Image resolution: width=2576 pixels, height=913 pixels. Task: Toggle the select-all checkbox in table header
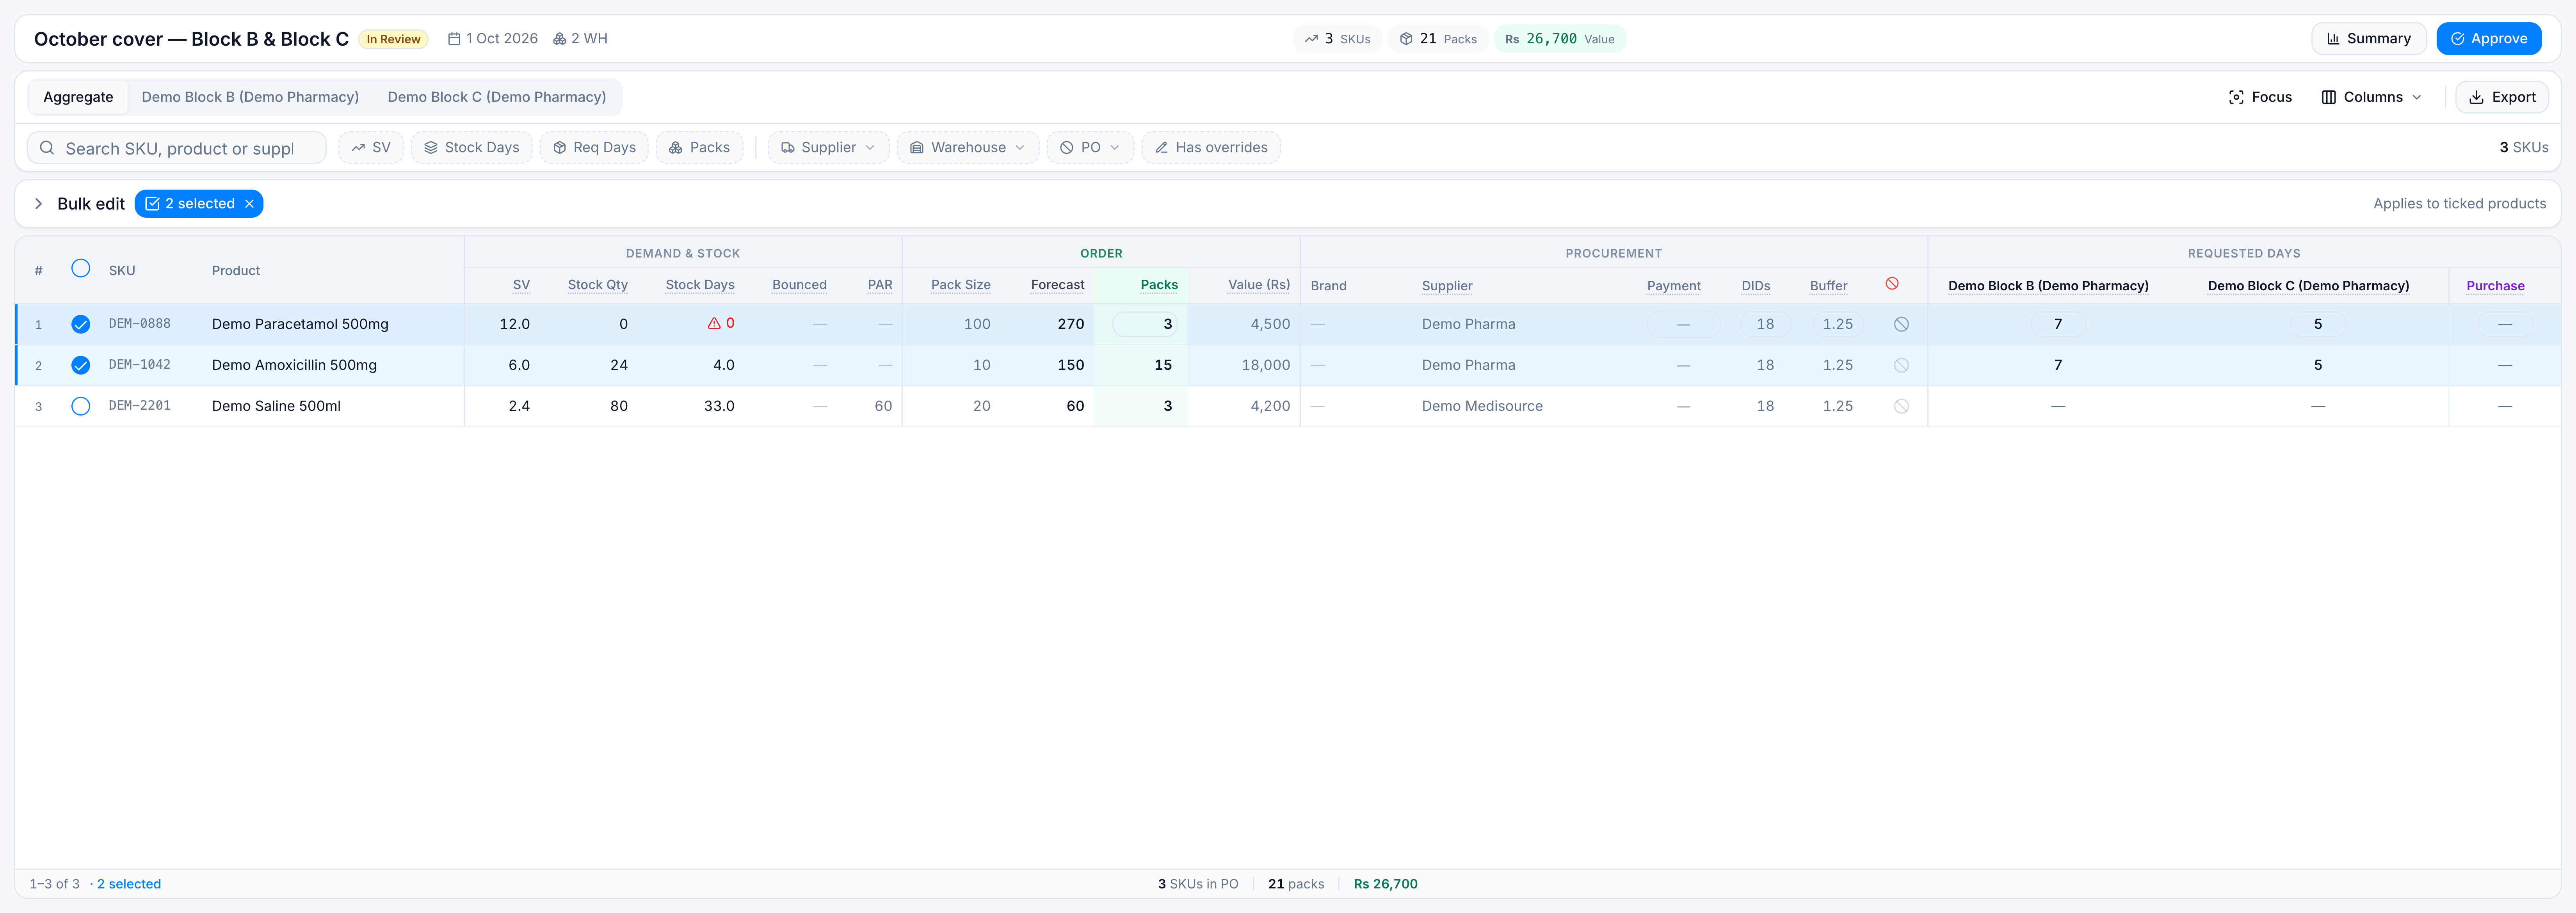(81, 268)
